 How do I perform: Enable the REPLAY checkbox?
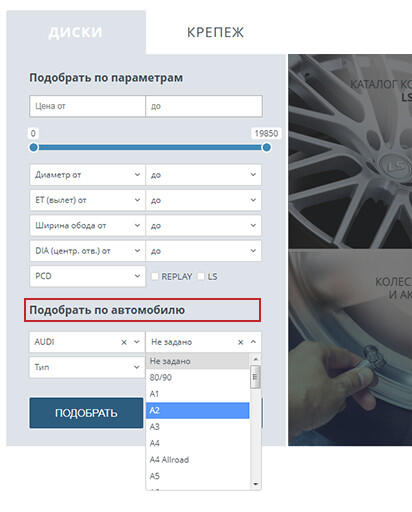[155, 276]
